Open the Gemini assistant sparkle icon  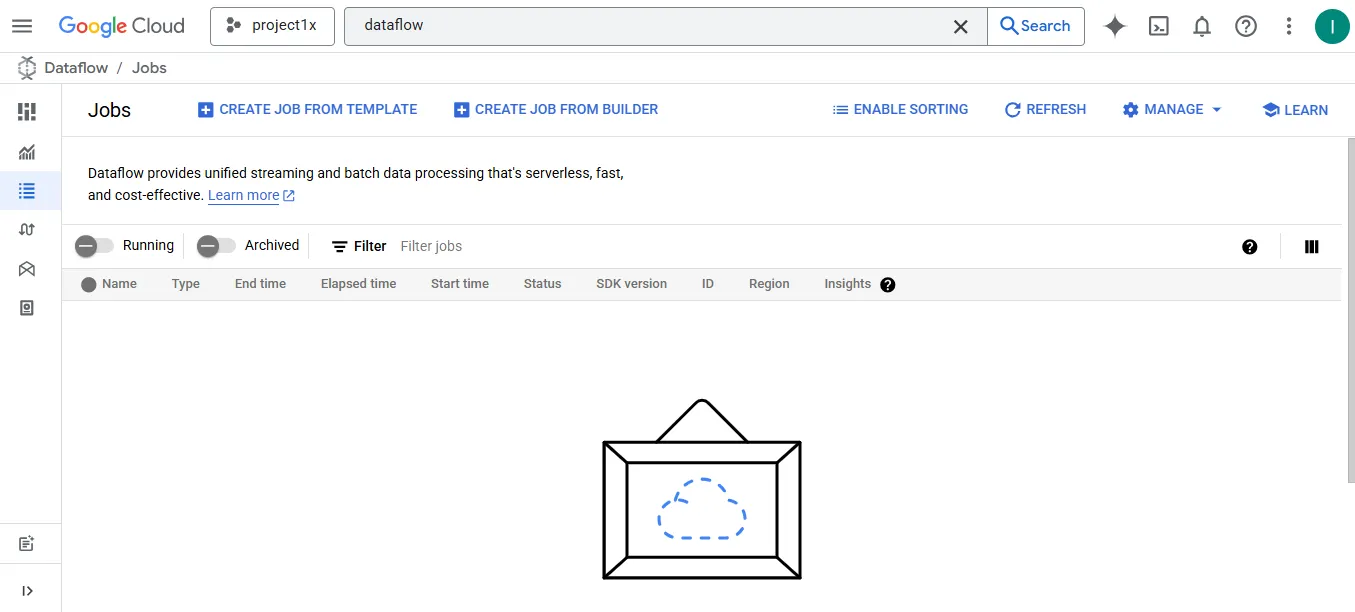click(x=1114, y=26)
